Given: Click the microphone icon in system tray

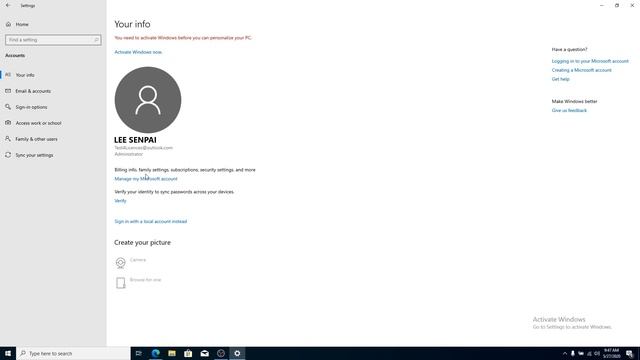Looking at the screenshot, I should [573, 353].
